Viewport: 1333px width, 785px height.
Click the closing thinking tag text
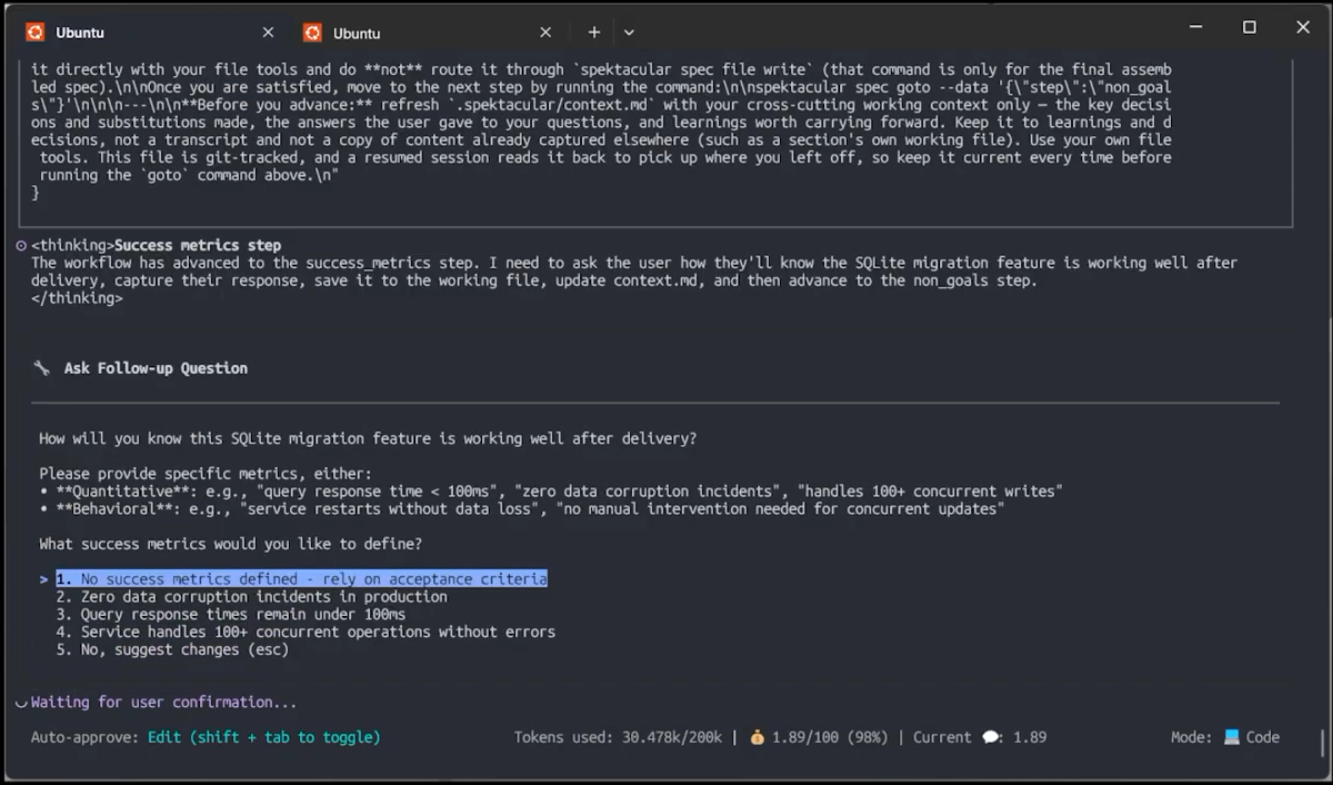tap(77, 298)
